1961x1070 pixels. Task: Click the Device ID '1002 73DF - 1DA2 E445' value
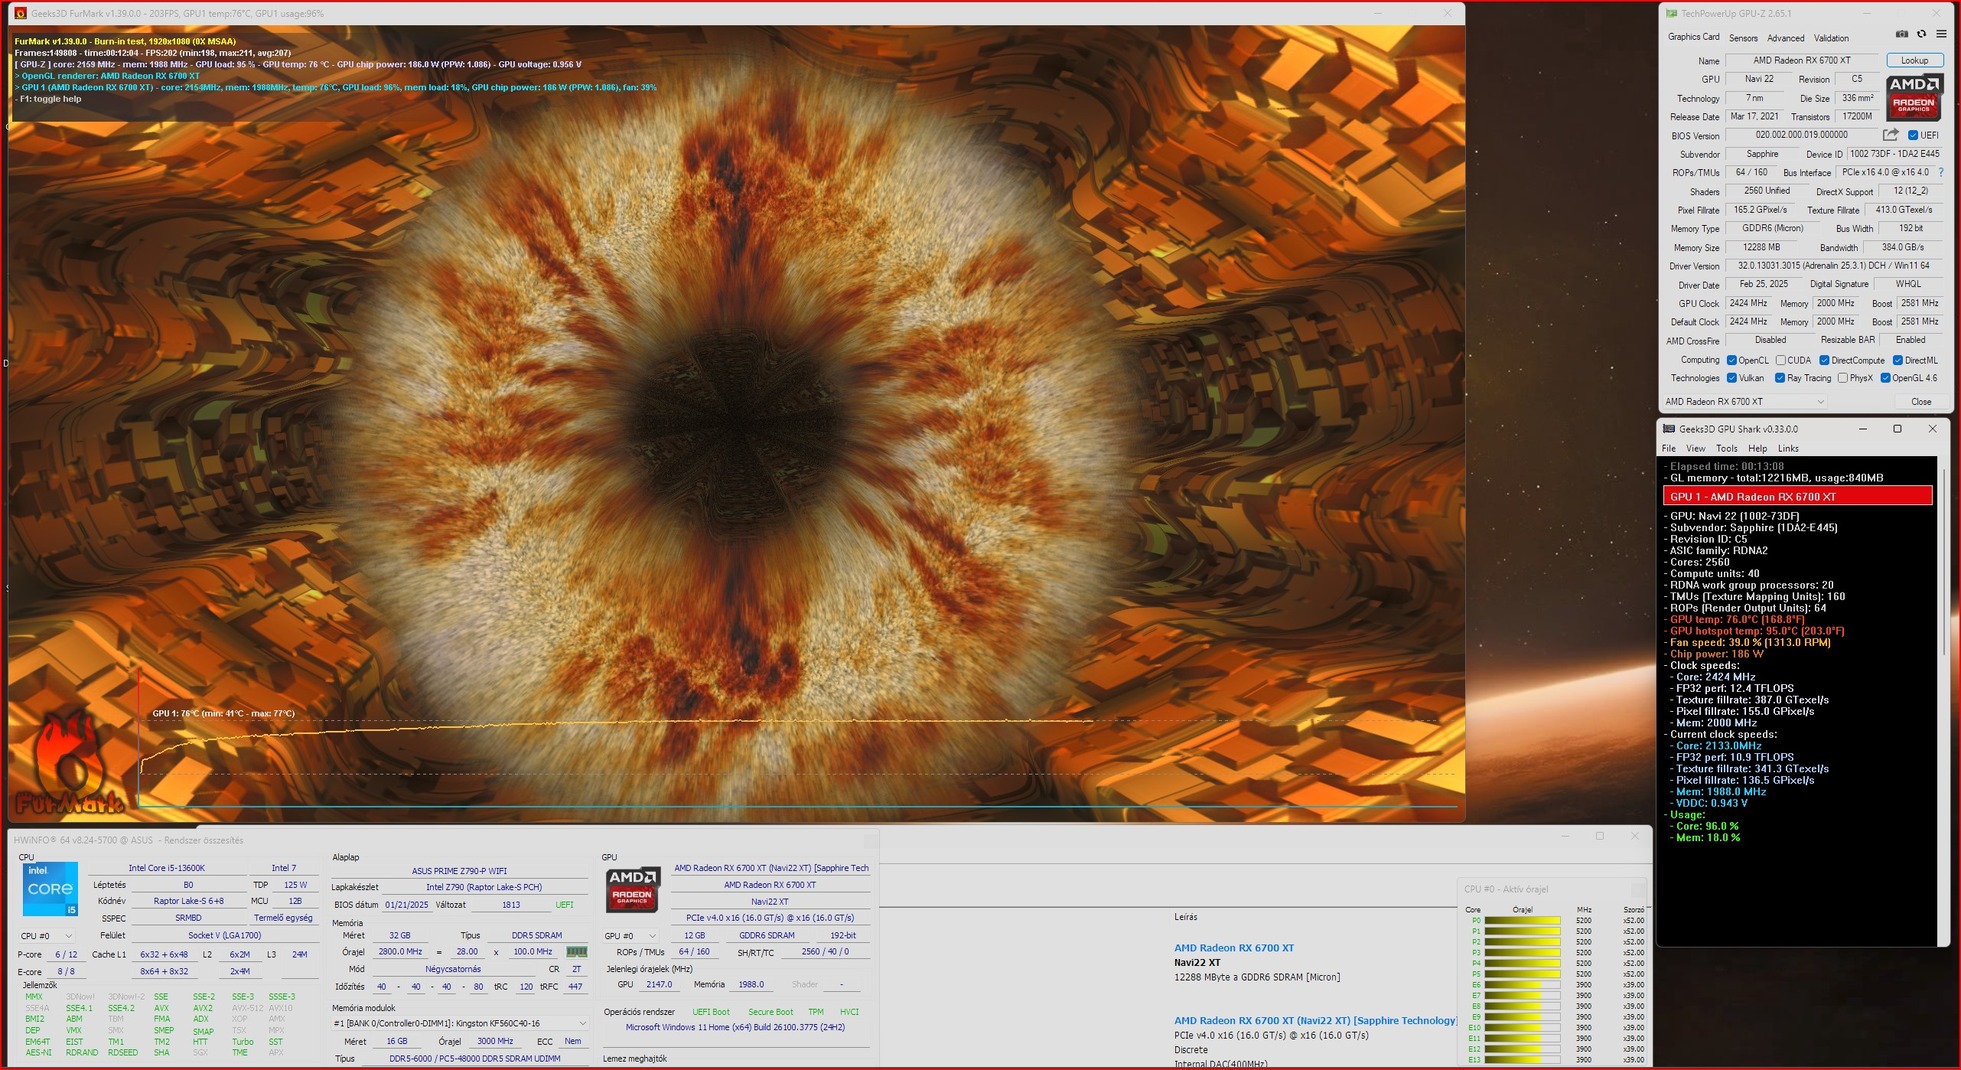pyautogui.click(x=1894, y=154)
